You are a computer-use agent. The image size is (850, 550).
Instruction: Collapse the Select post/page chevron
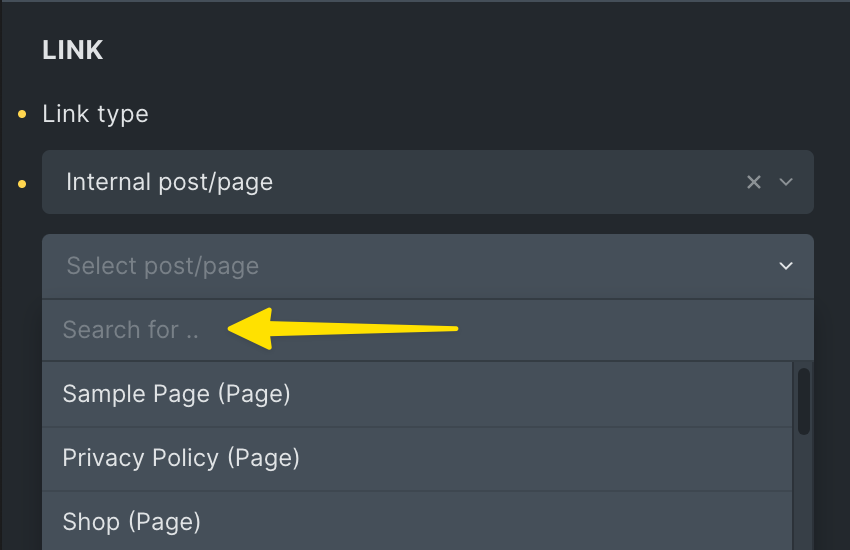click(786, 266)
